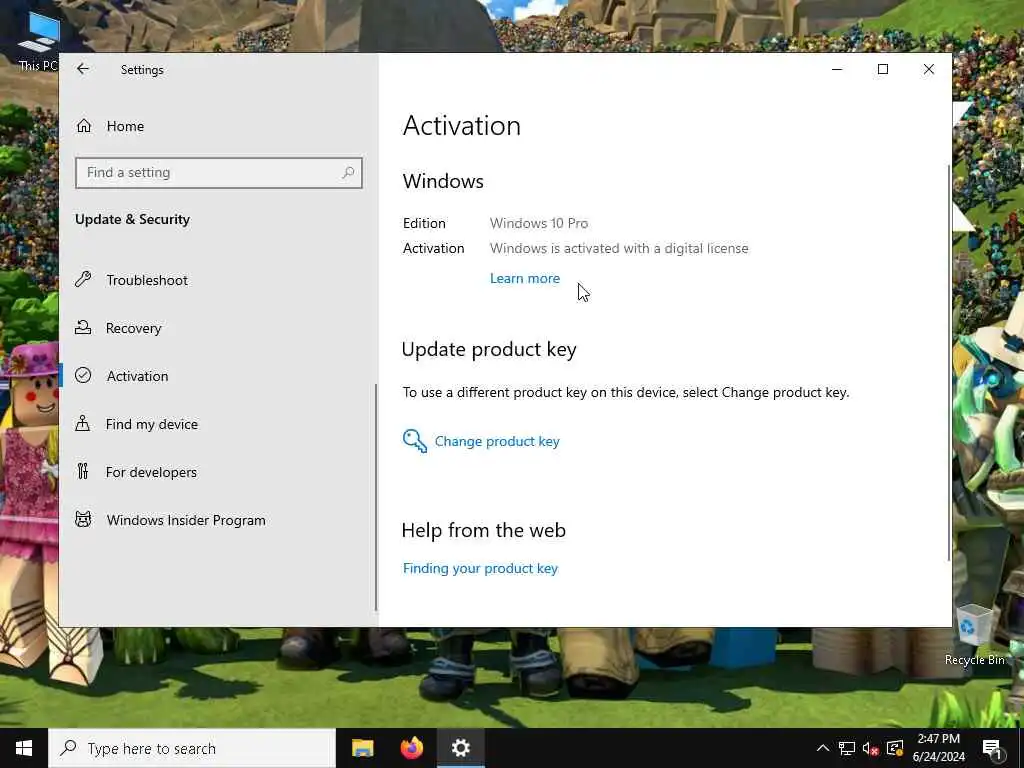Show hidden system tray icons
The width and height of the screenshot is (1024, 768).
click(823, 748)
